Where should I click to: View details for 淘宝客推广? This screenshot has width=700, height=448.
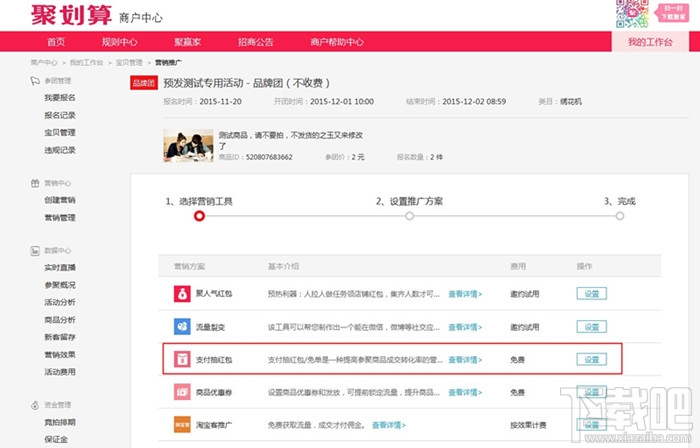click(389, 425)
